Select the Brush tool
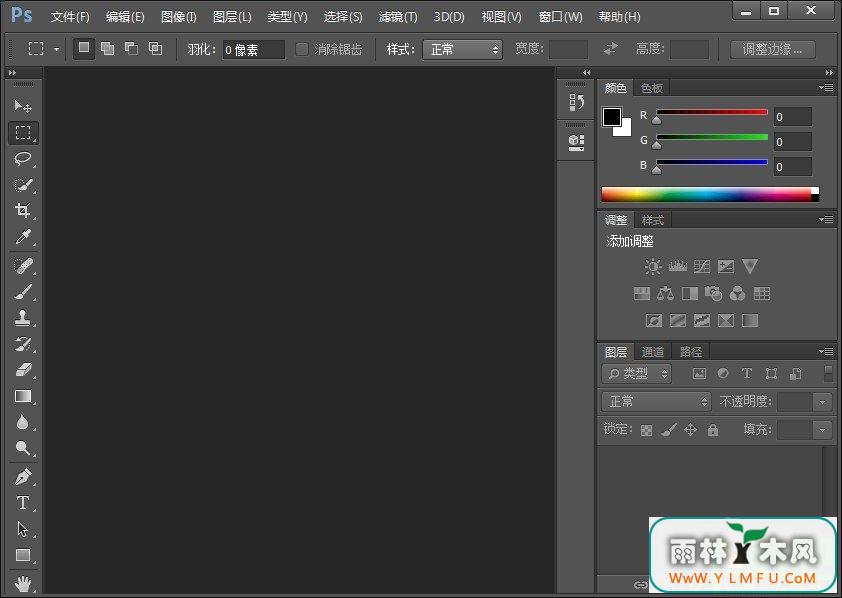Screen dimensions: 842x598 (23, 292)
